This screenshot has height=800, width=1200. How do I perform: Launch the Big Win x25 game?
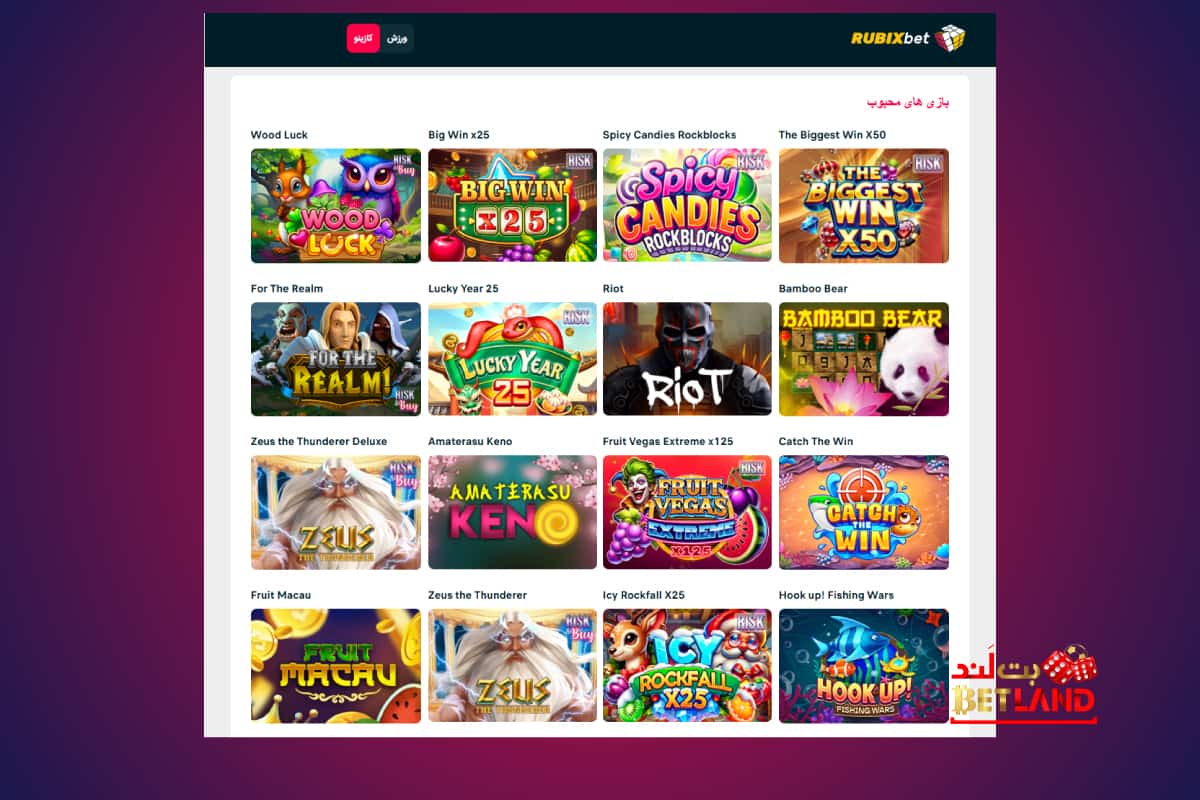tap(512, 206)
